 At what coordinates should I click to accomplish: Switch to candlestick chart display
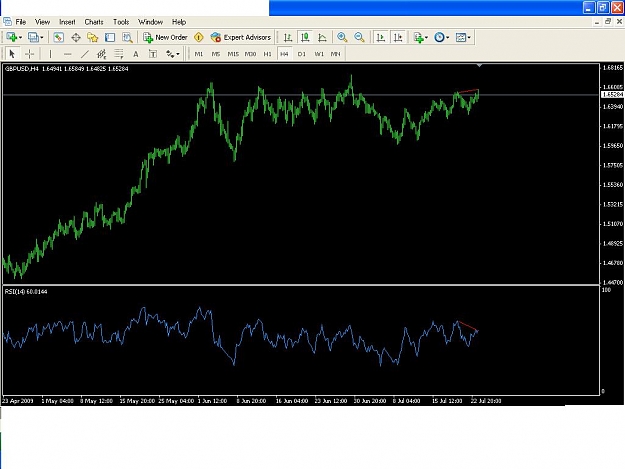point(305,37)
